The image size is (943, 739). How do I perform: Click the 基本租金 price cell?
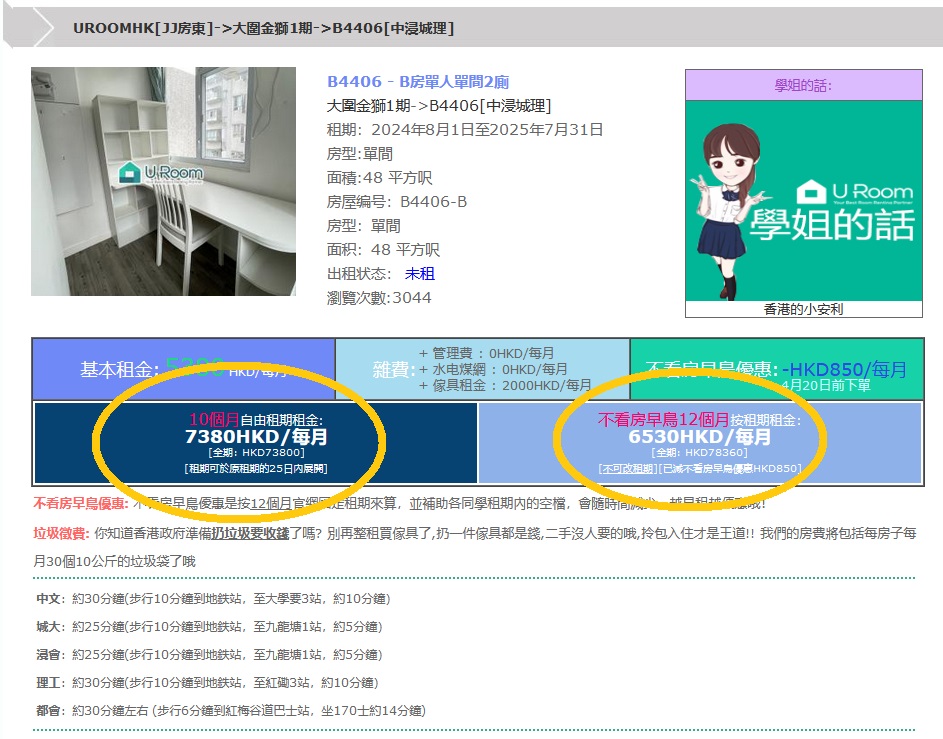(x=183, y=369)
